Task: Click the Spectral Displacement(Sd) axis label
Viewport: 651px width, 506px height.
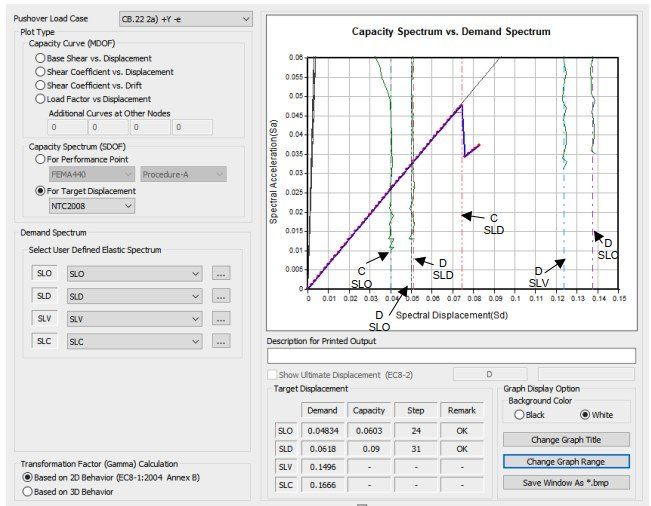Action: click(452, 315)
